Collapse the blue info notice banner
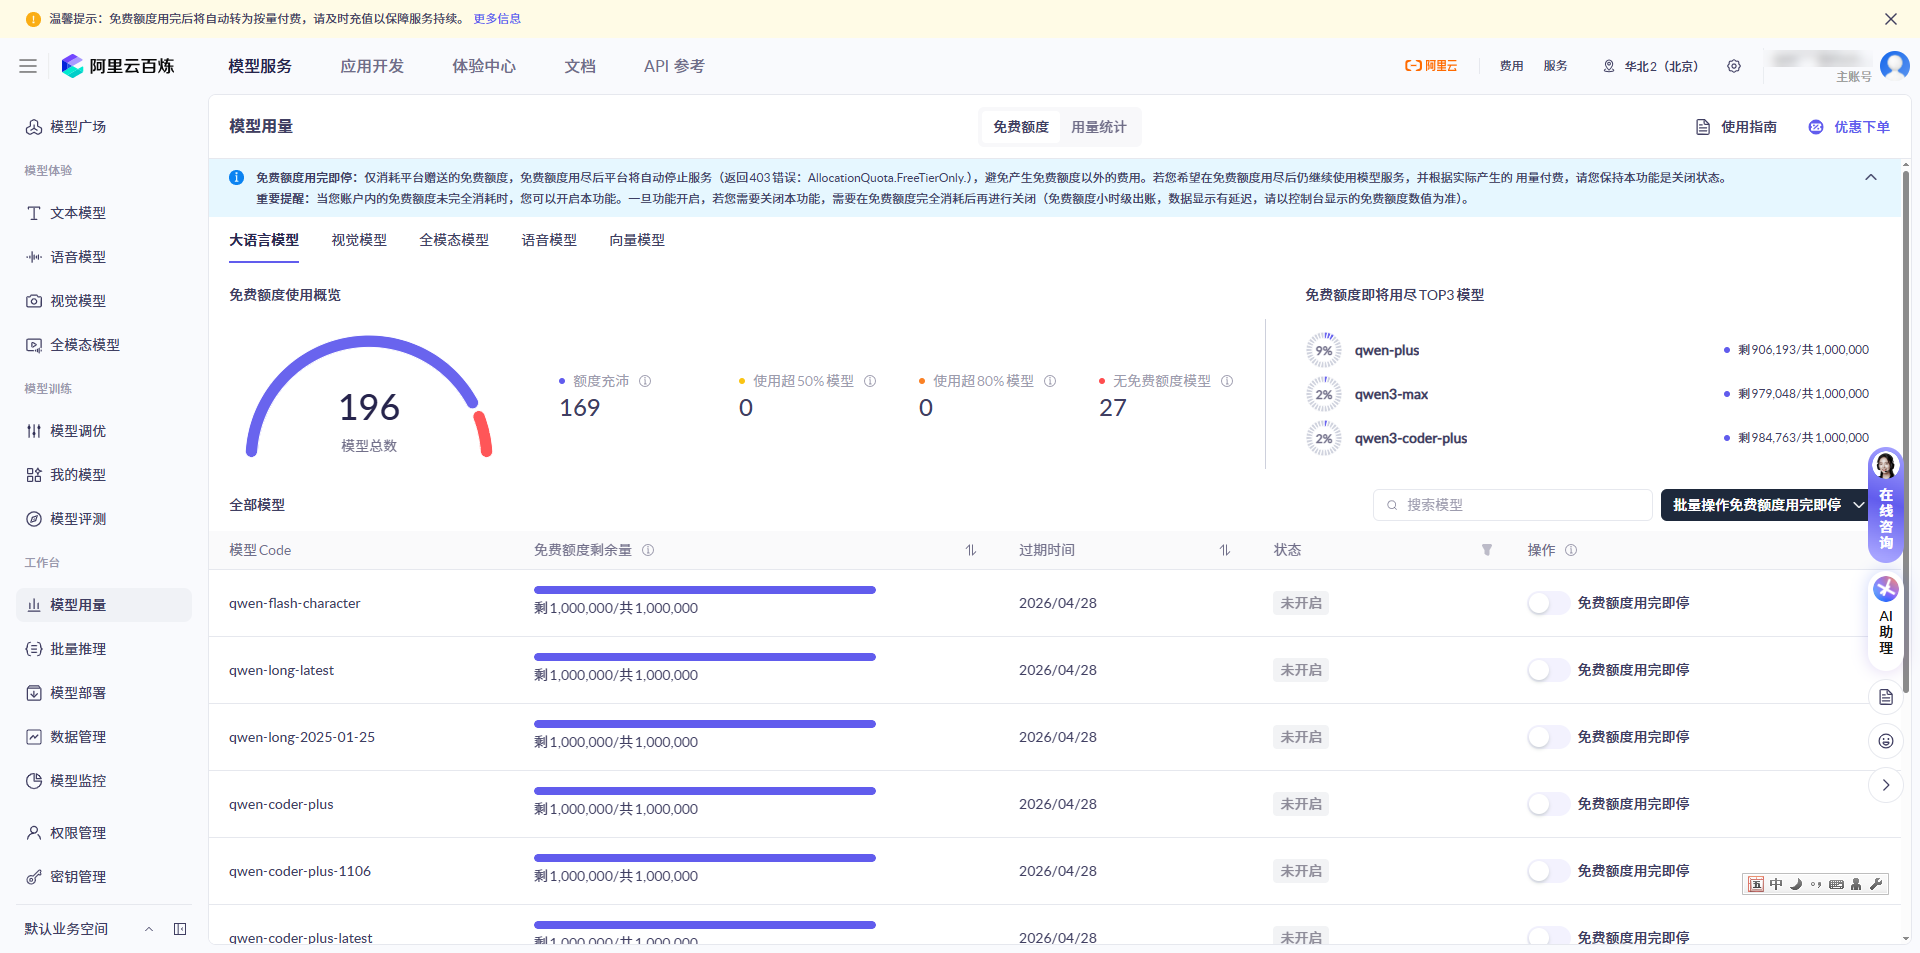The width and height of the screenshot is (1920, 953). (1871, 177)
